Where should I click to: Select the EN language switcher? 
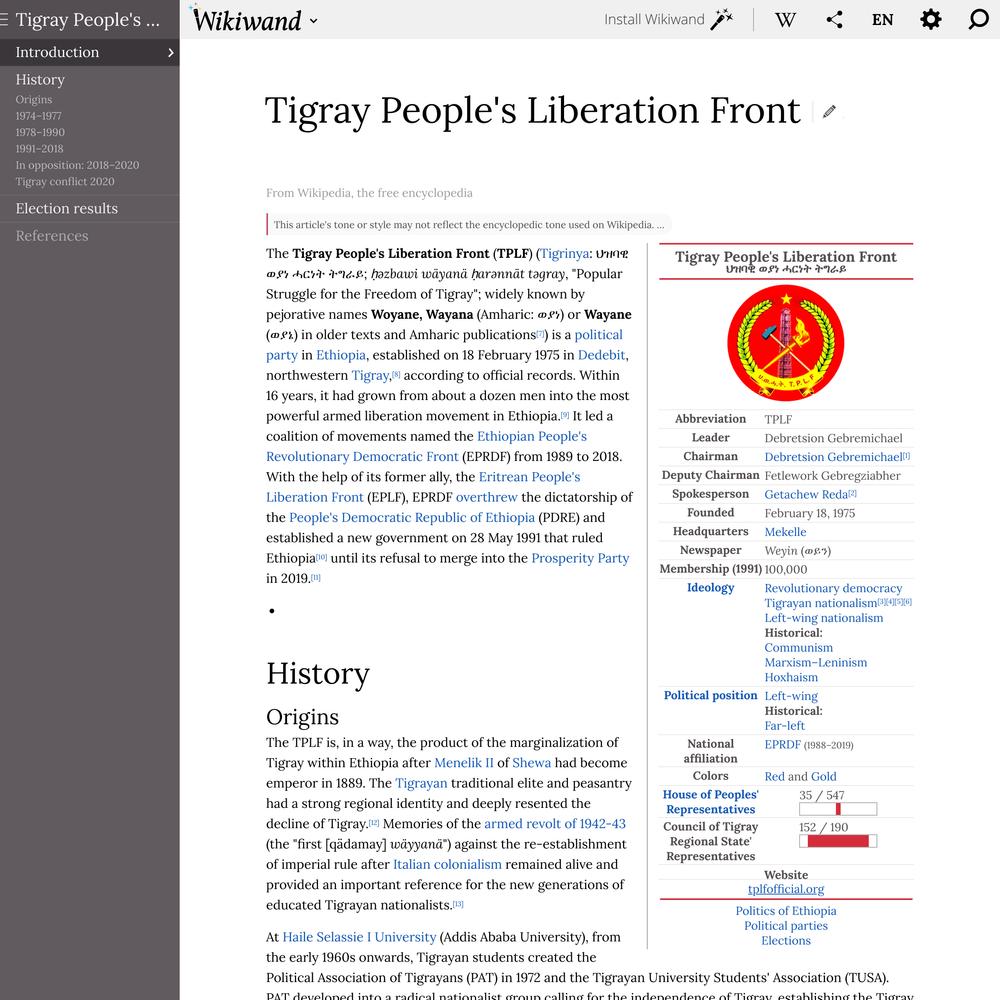883,20
